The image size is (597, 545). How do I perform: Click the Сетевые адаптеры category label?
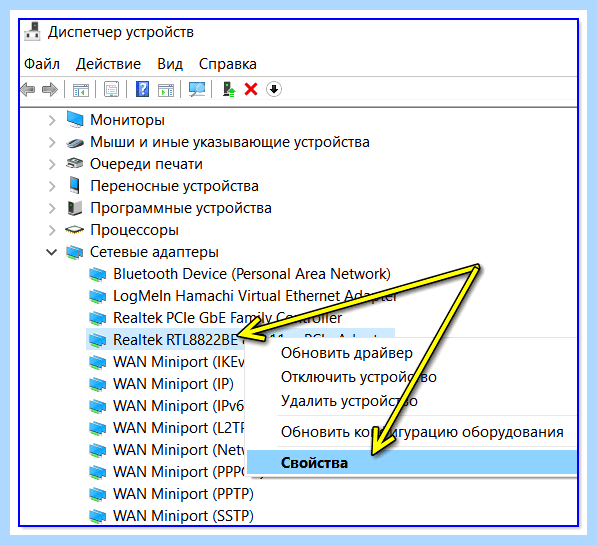click(154, 252)
